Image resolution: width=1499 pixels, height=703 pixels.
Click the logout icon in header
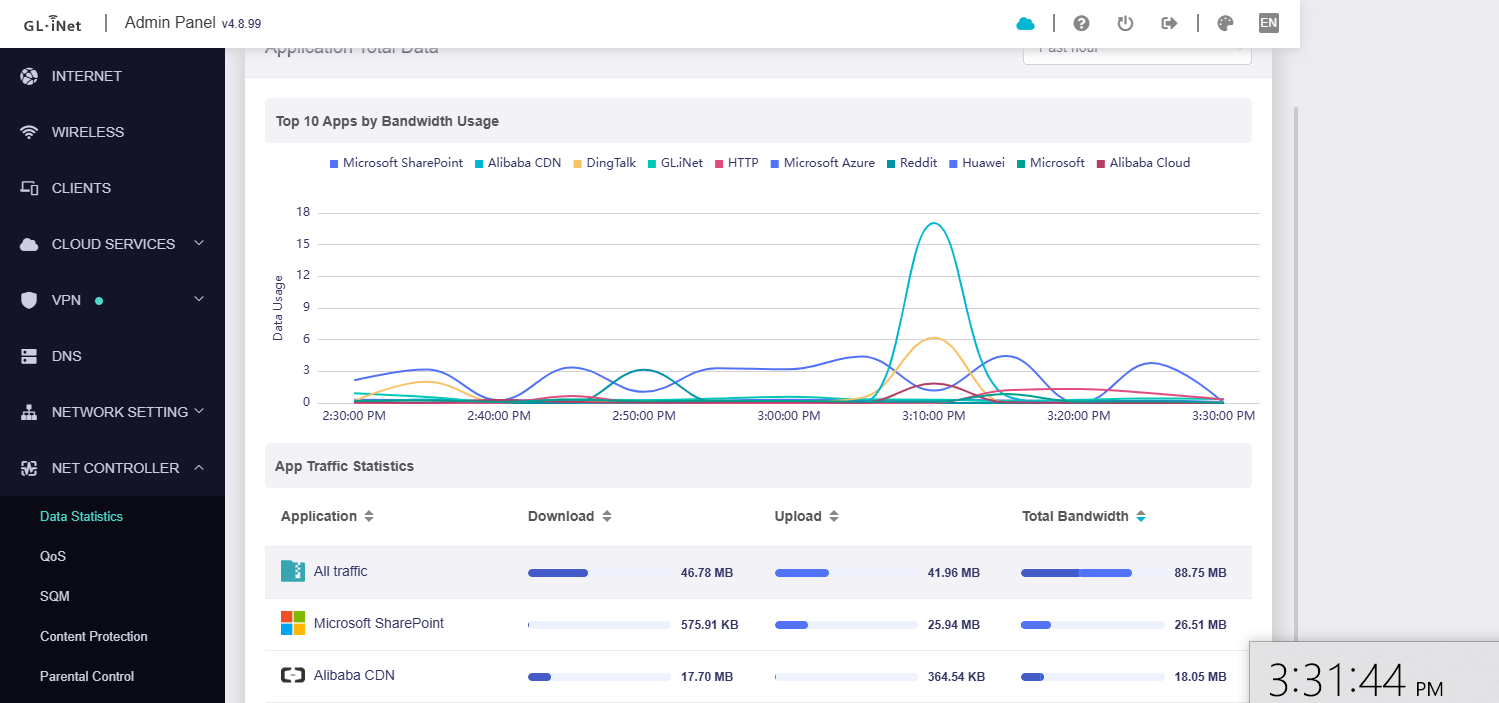[x=1169, y=23]
